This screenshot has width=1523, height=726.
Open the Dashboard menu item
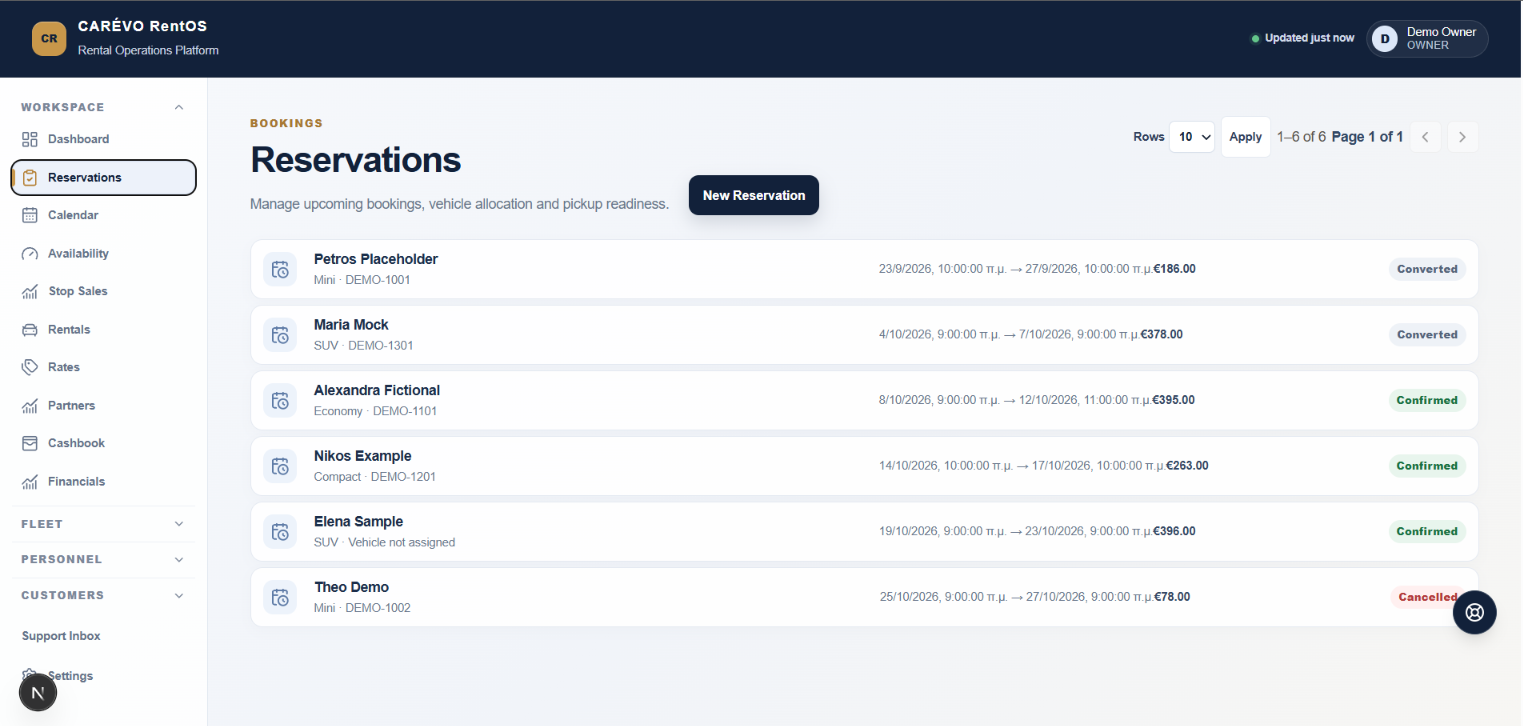pos(103,139)
